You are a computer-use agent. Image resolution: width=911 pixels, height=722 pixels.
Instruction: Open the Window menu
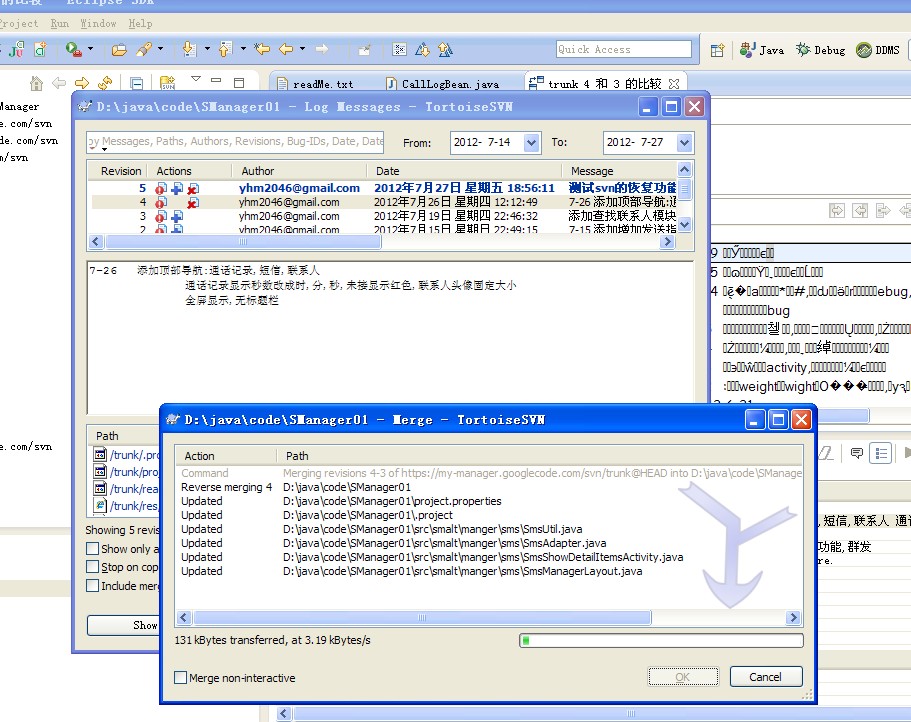click(x=98, y=23)
